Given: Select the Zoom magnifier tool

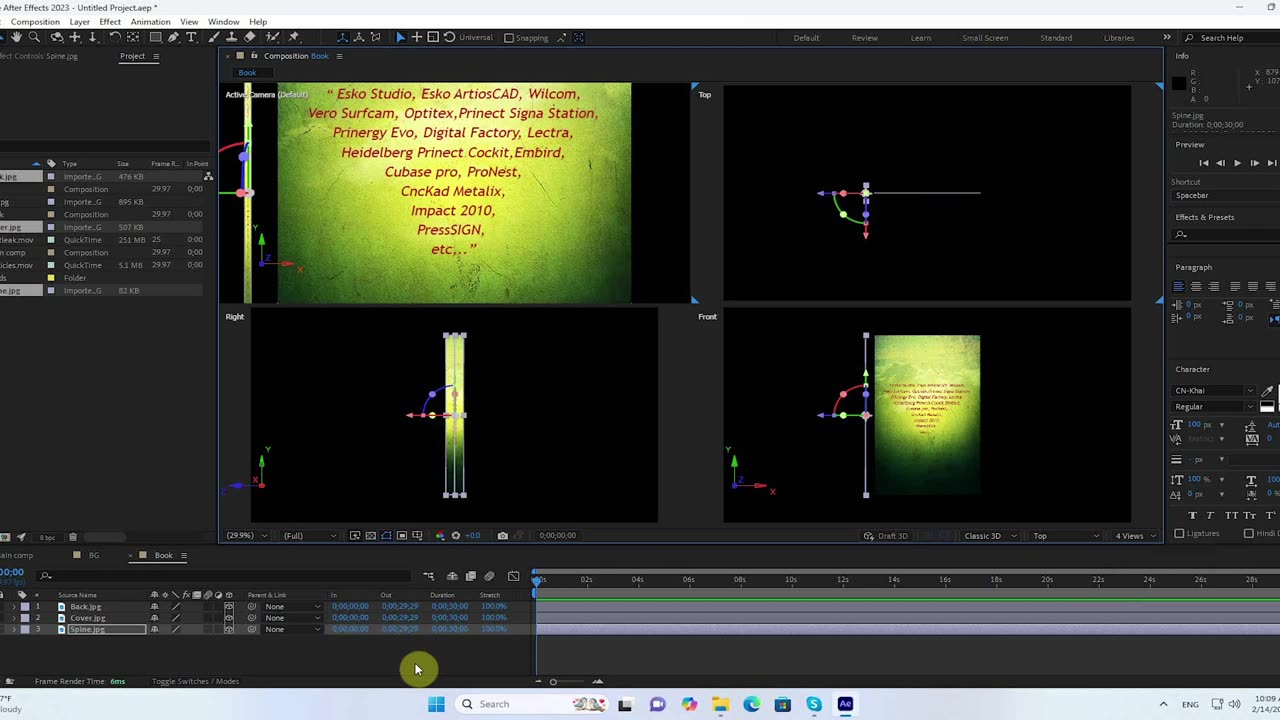Looking at the screenshot, I should click(x=34, y=37).
